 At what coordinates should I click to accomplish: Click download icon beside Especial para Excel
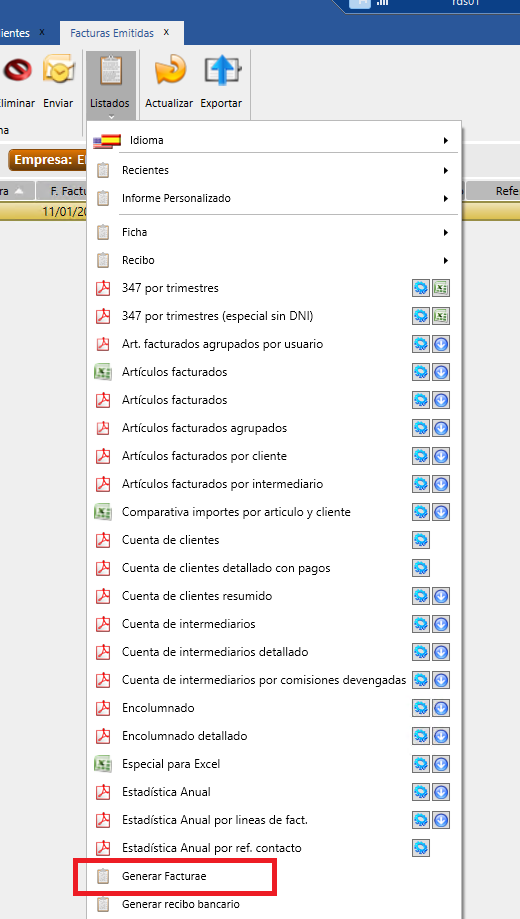pos(441,764)
